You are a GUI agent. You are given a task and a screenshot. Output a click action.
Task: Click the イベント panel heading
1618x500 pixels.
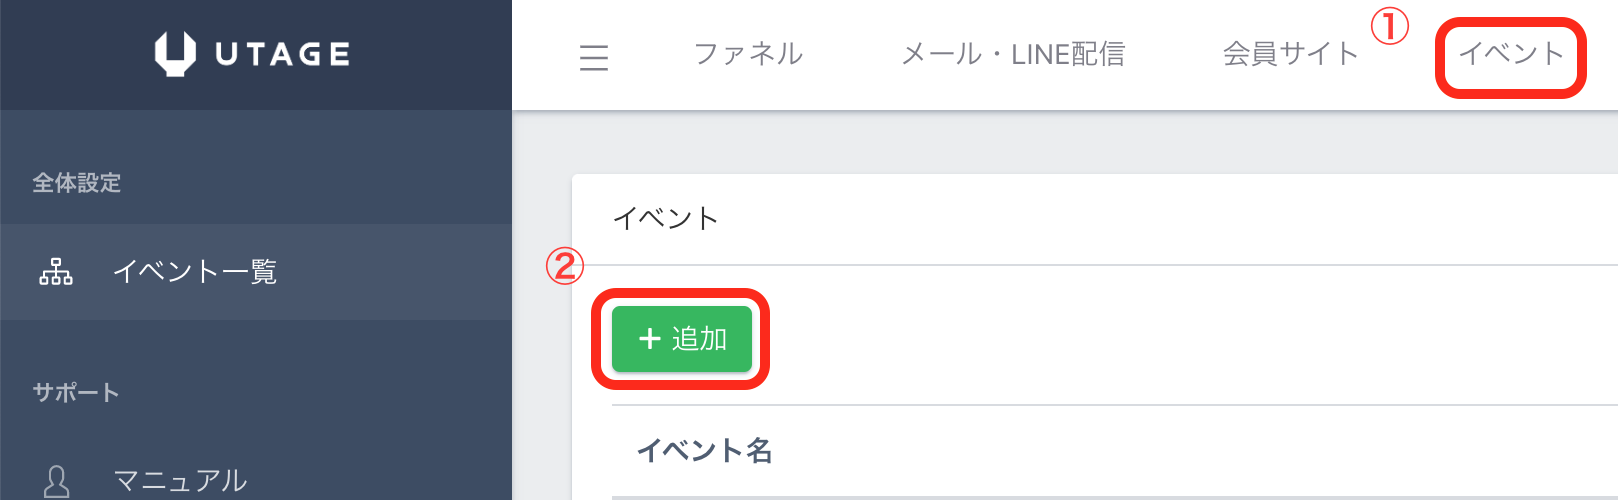[x=666, y=219]
